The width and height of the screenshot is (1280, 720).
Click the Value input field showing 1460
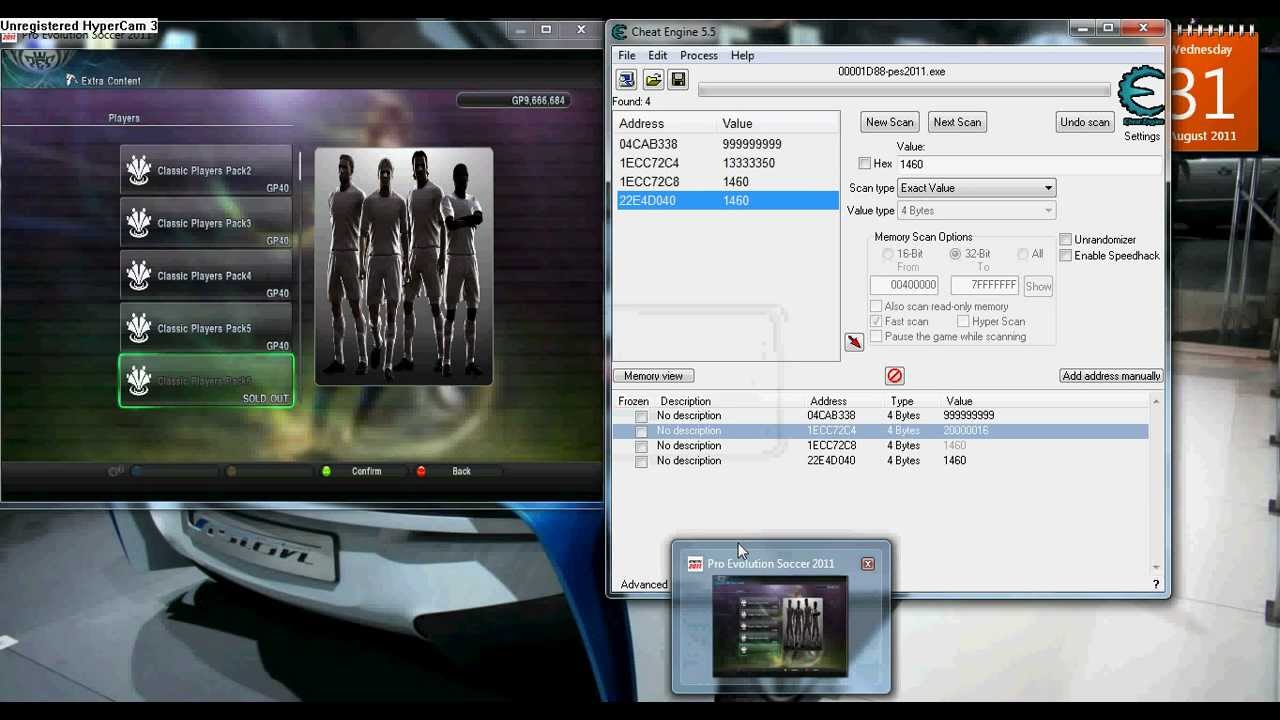click(1030, 164)
